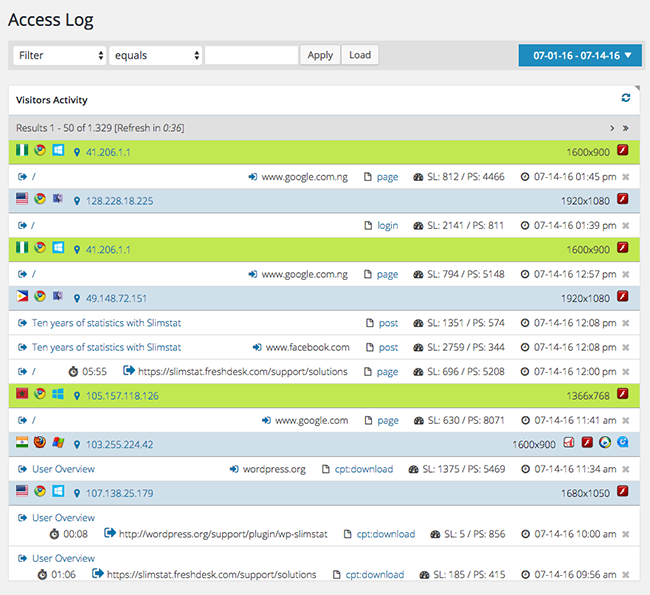Click clock icon beside 07-14-16 12:57 pm
Screen dimensions: 650x595
click(525, 274)
